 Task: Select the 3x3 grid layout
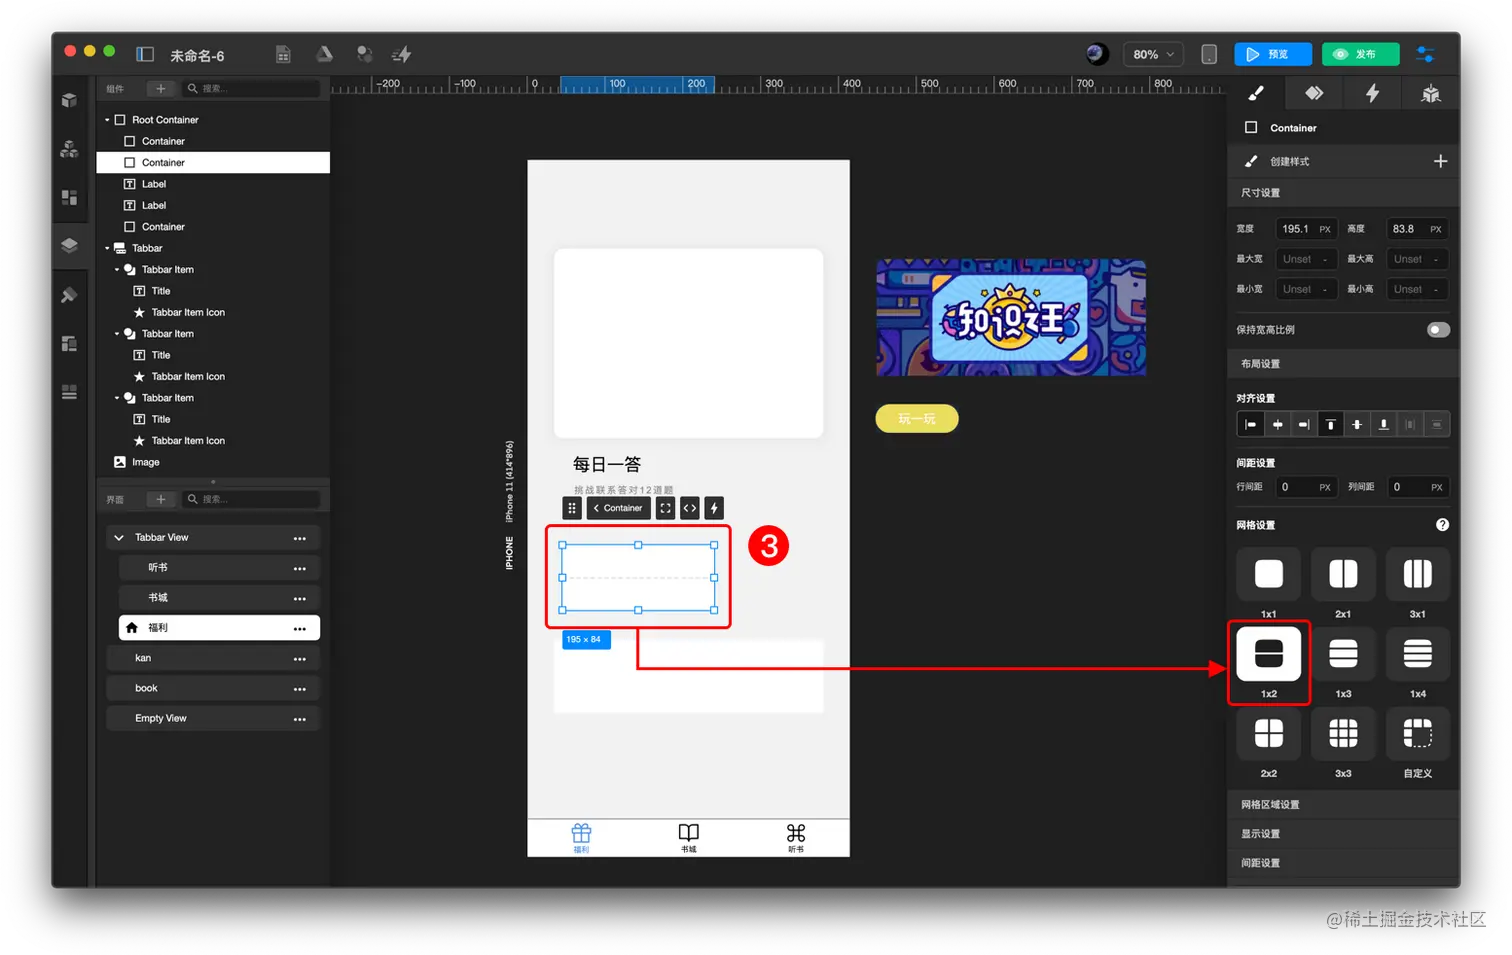pyautogui.click(x=1343, y=734)
